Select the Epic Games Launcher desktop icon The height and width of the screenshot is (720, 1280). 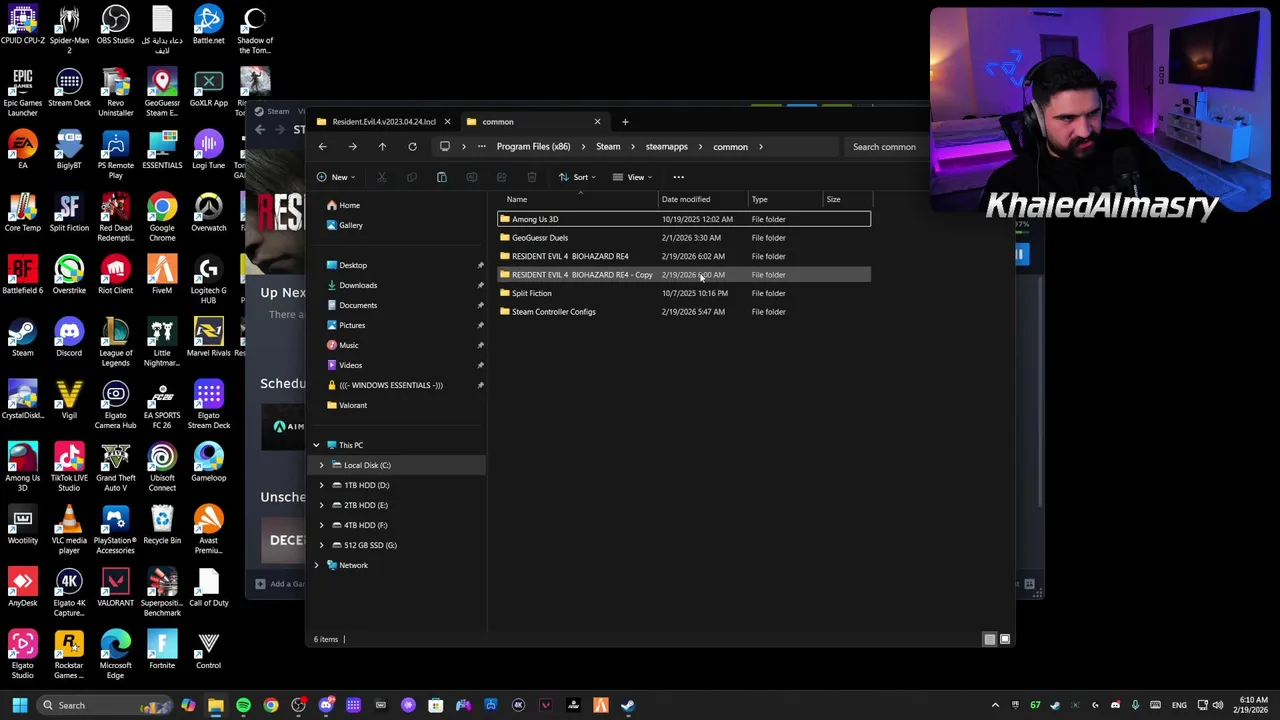point(22,93)
